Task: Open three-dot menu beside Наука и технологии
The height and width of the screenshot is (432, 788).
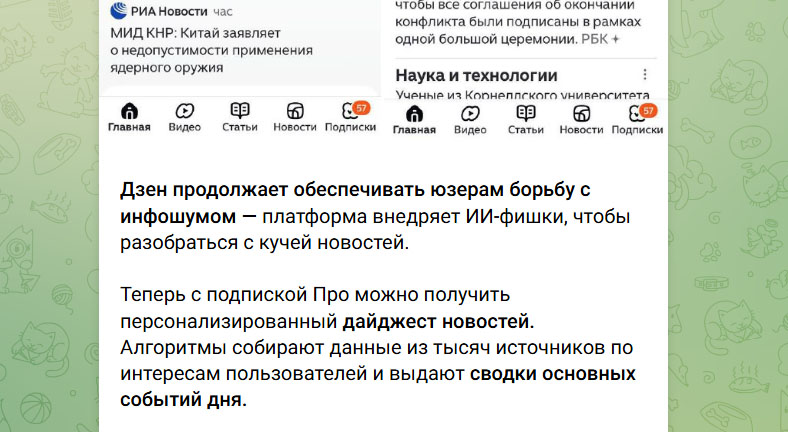Action: point(645,75)
